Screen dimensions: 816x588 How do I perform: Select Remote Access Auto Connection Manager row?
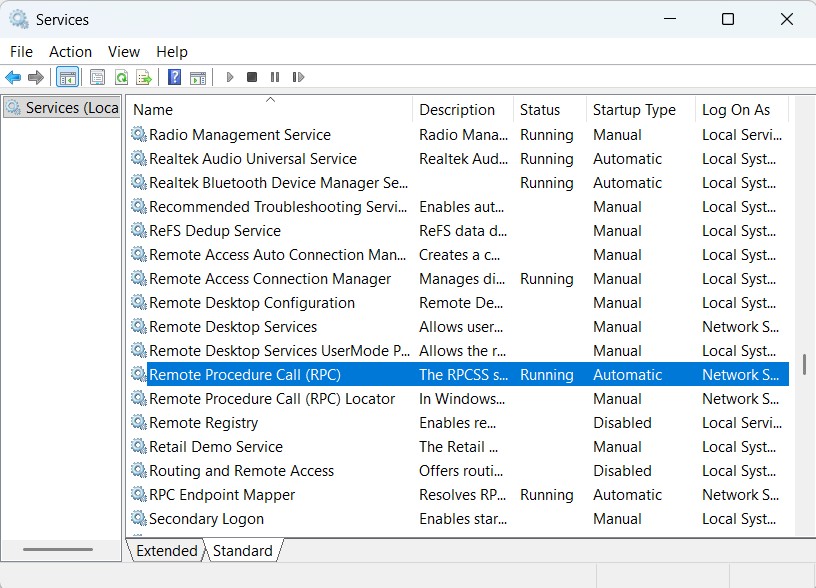pos(459,254)
